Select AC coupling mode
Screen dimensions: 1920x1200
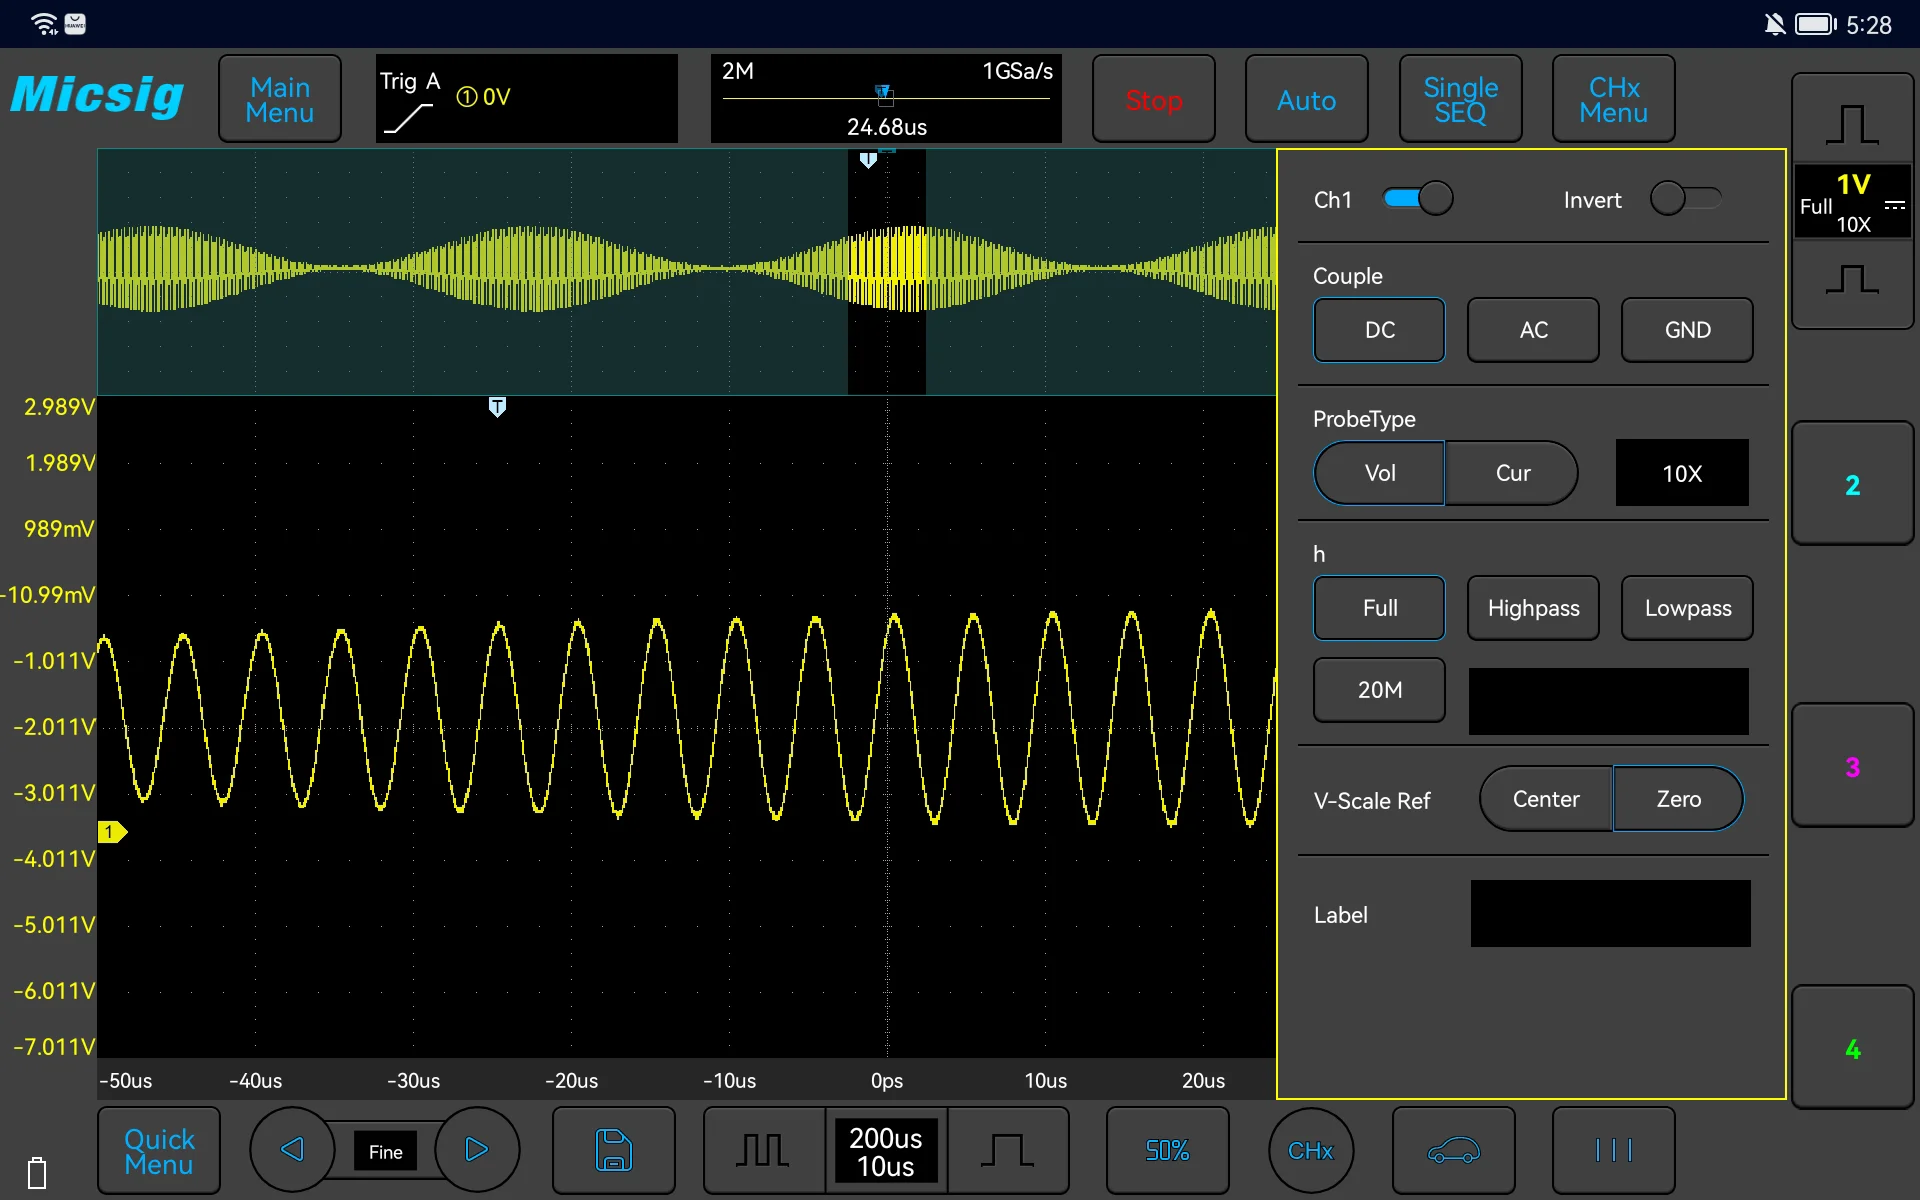(1533, 330)
